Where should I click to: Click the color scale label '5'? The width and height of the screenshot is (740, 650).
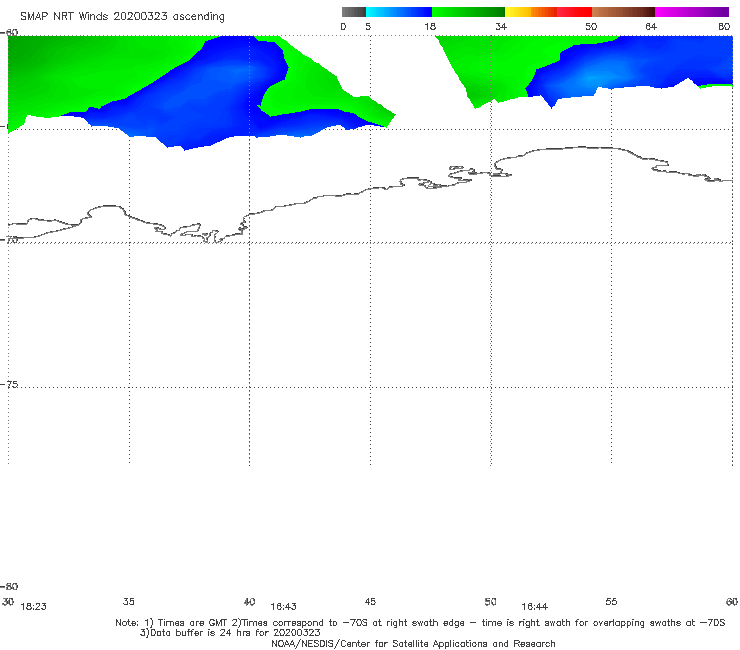coord(368,27)
